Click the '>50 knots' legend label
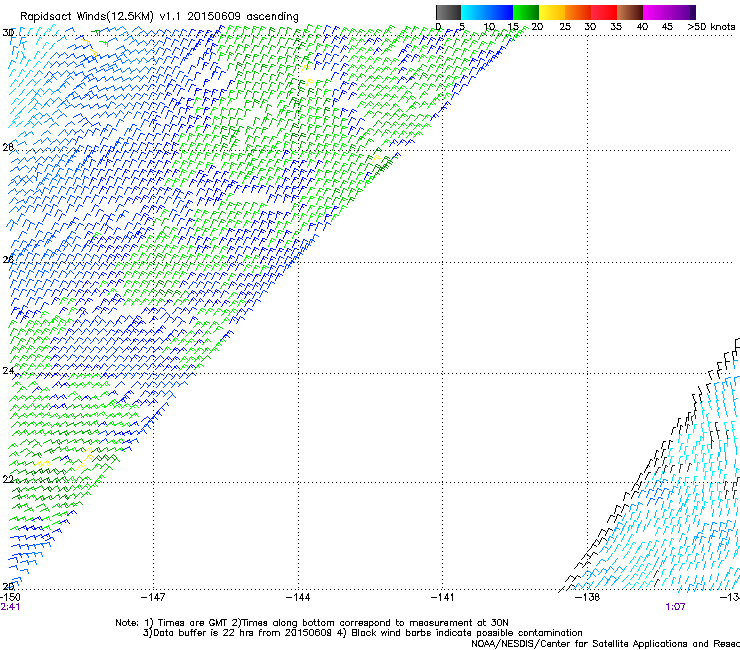This screenshot has height=650, width=740. [711, 27]
